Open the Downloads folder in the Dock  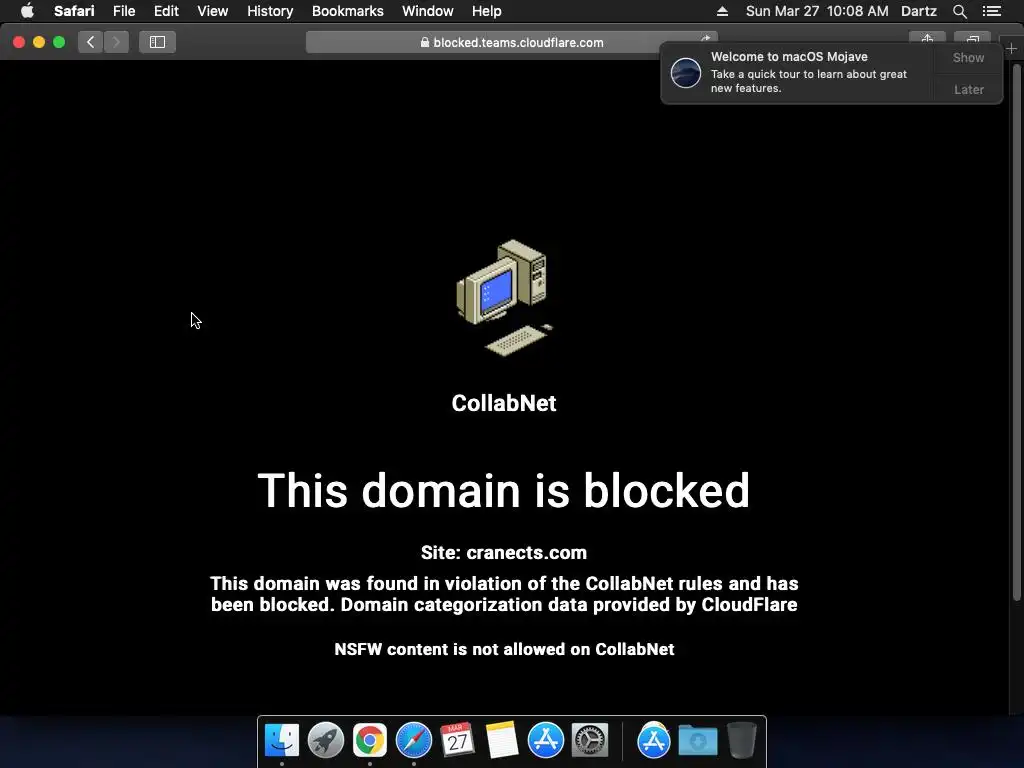point(697,740)
